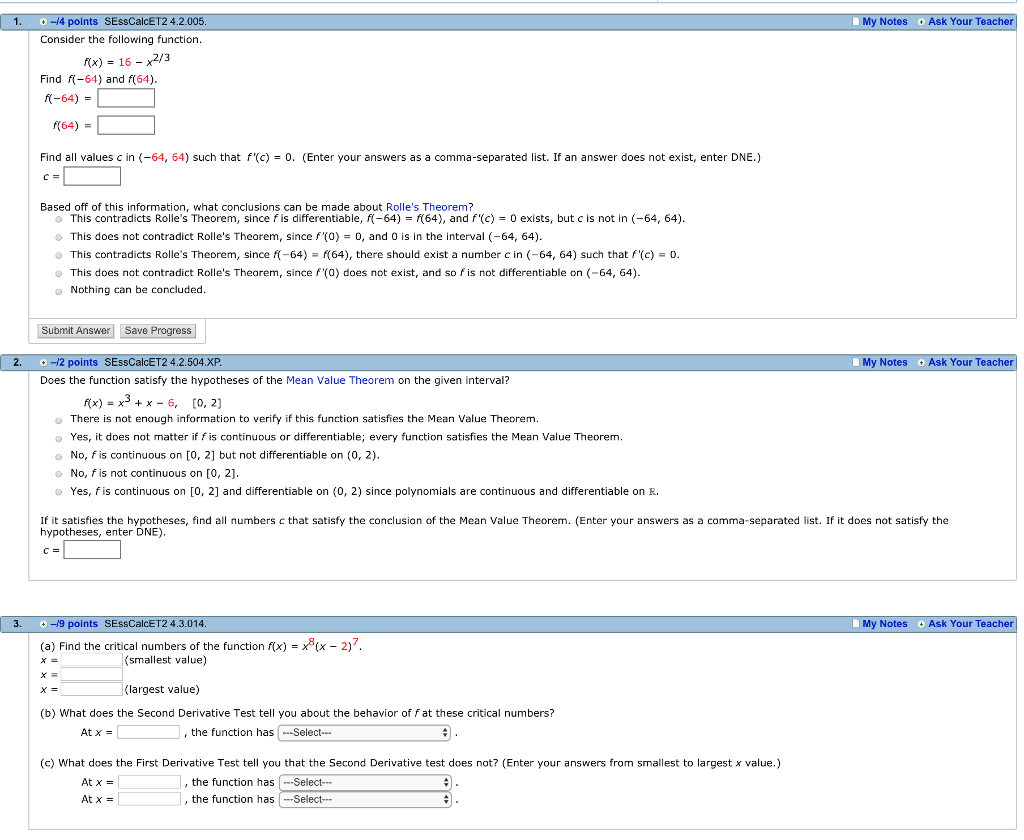Image resolution: width=1024 pixels, height=840 pixels.
Task: Click the Save Progress button
Action: click(x=158, y=331)
